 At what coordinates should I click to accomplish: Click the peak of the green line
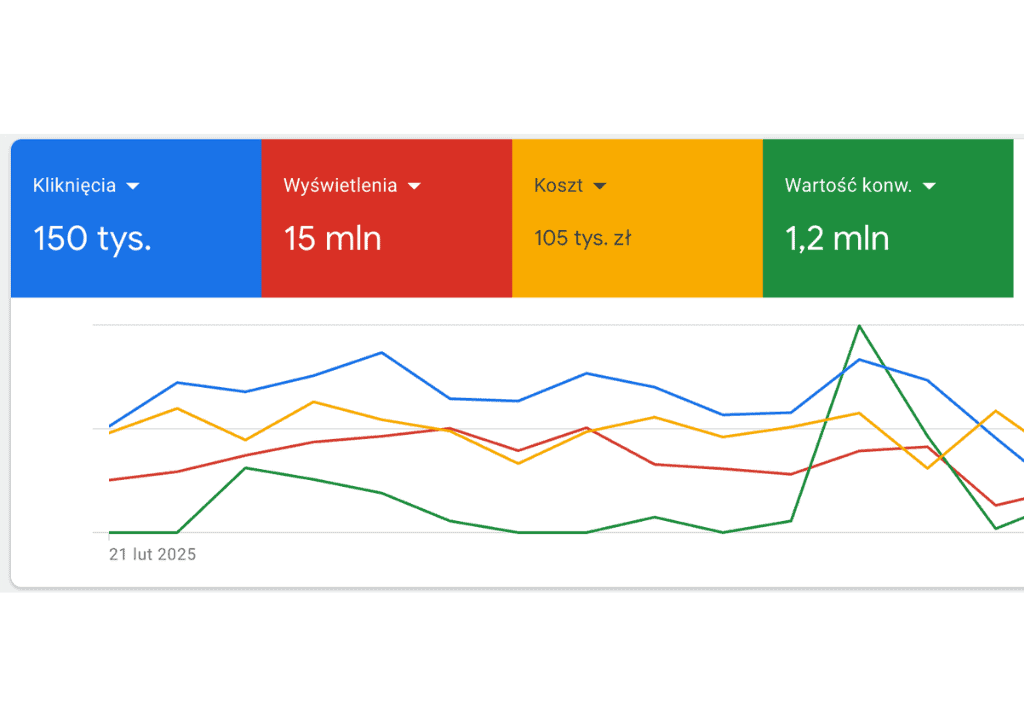pos(859,326)
